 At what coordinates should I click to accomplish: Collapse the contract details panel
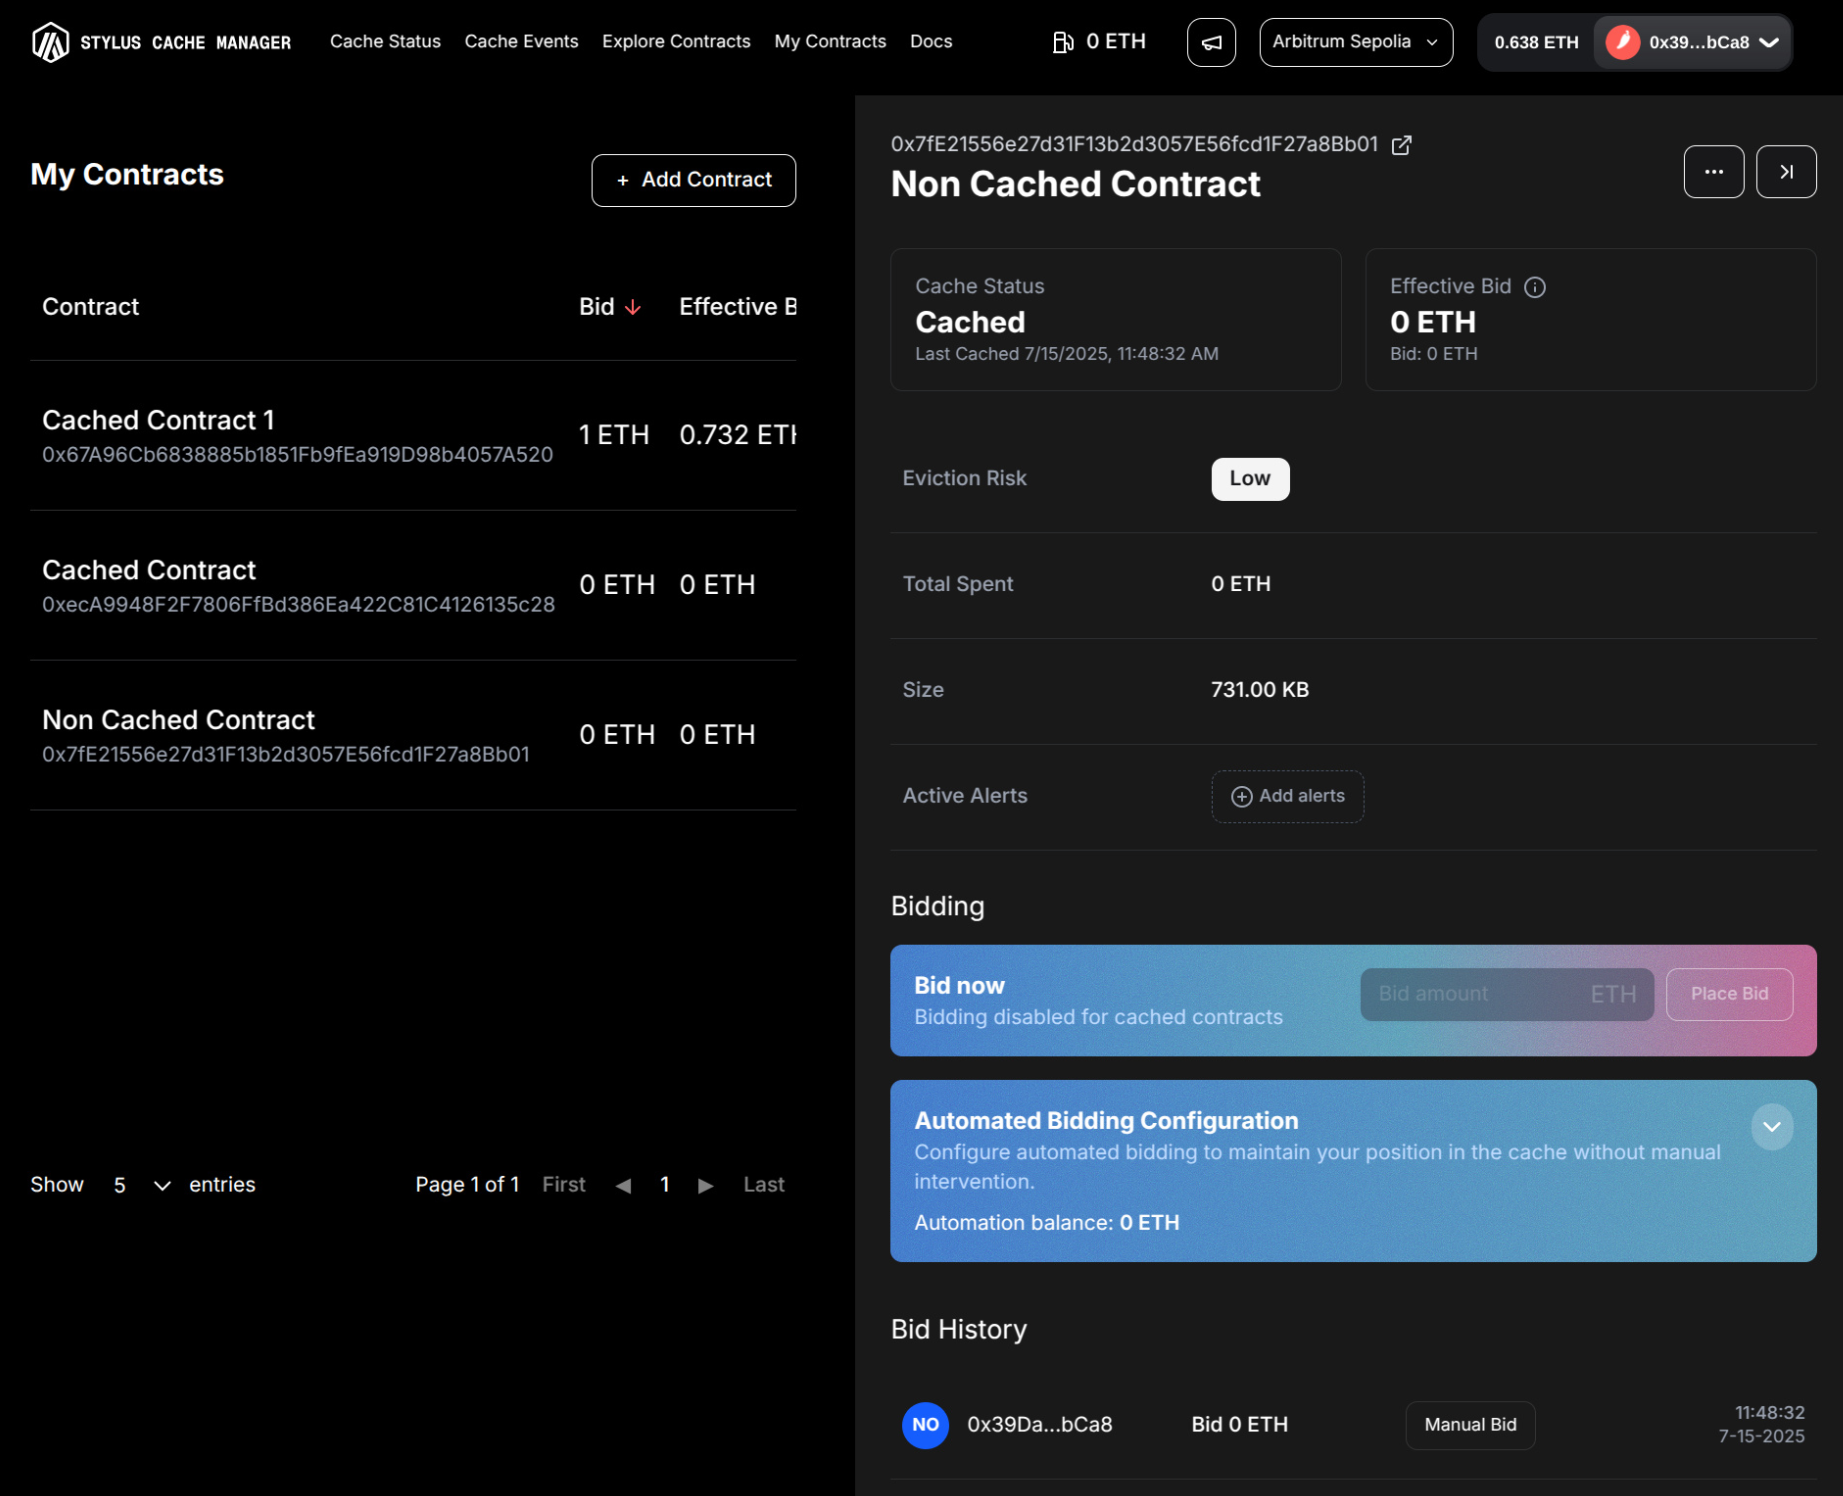tap(1786, 172)
